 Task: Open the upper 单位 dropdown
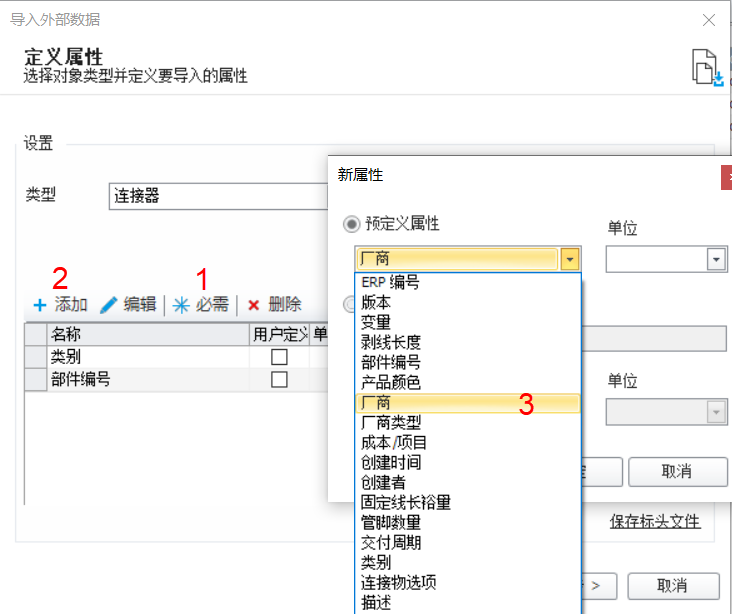click(x=716, y=260)
